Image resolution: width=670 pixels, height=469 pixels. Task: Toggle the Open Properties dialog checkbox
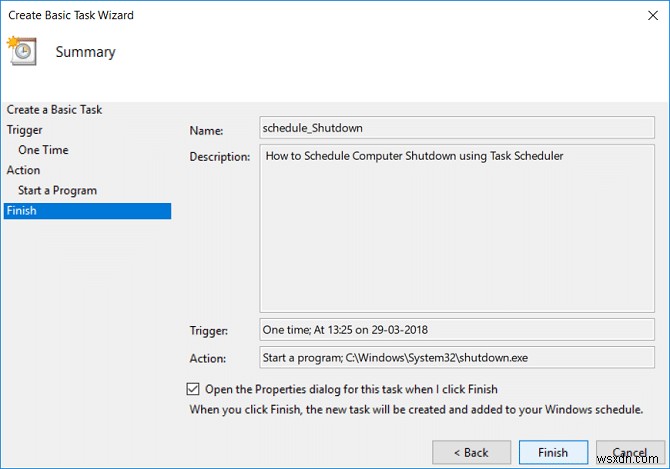[193, 389]
